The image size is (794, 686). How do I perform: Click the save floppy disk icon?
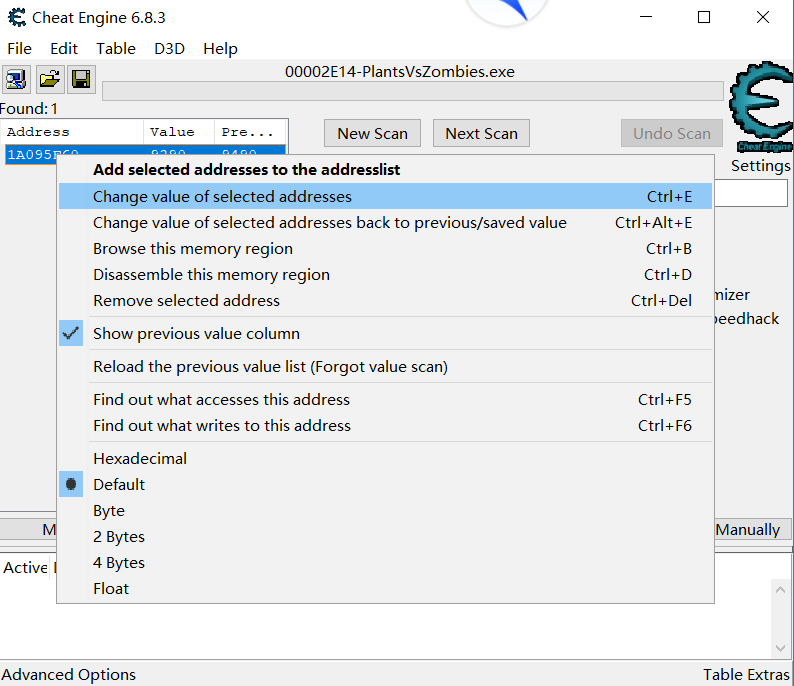(x=81, y=79)
